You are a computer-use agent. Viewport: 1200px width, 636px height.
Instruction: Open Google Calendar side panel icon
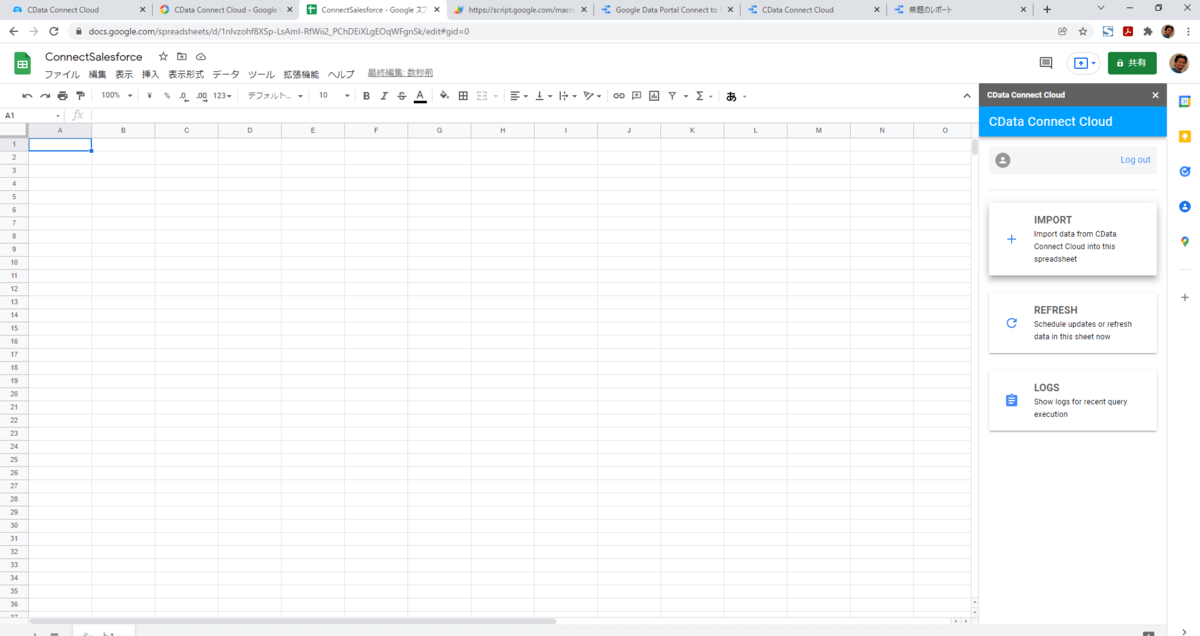[x=1184, y=102]
